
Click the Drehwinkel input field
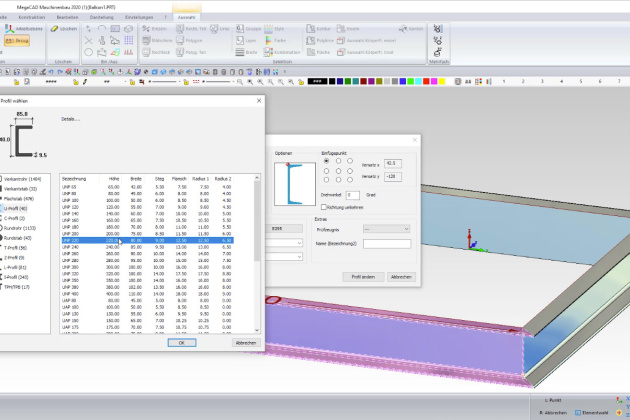[x=353, y=195]
